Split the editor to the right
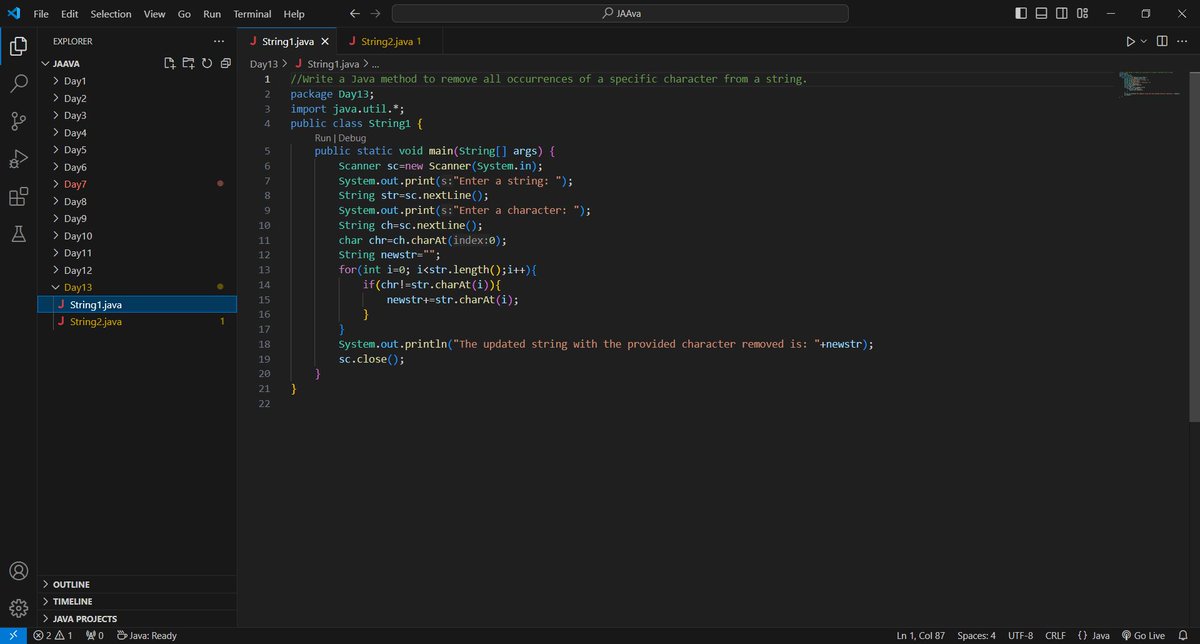 pos(1162,41)
